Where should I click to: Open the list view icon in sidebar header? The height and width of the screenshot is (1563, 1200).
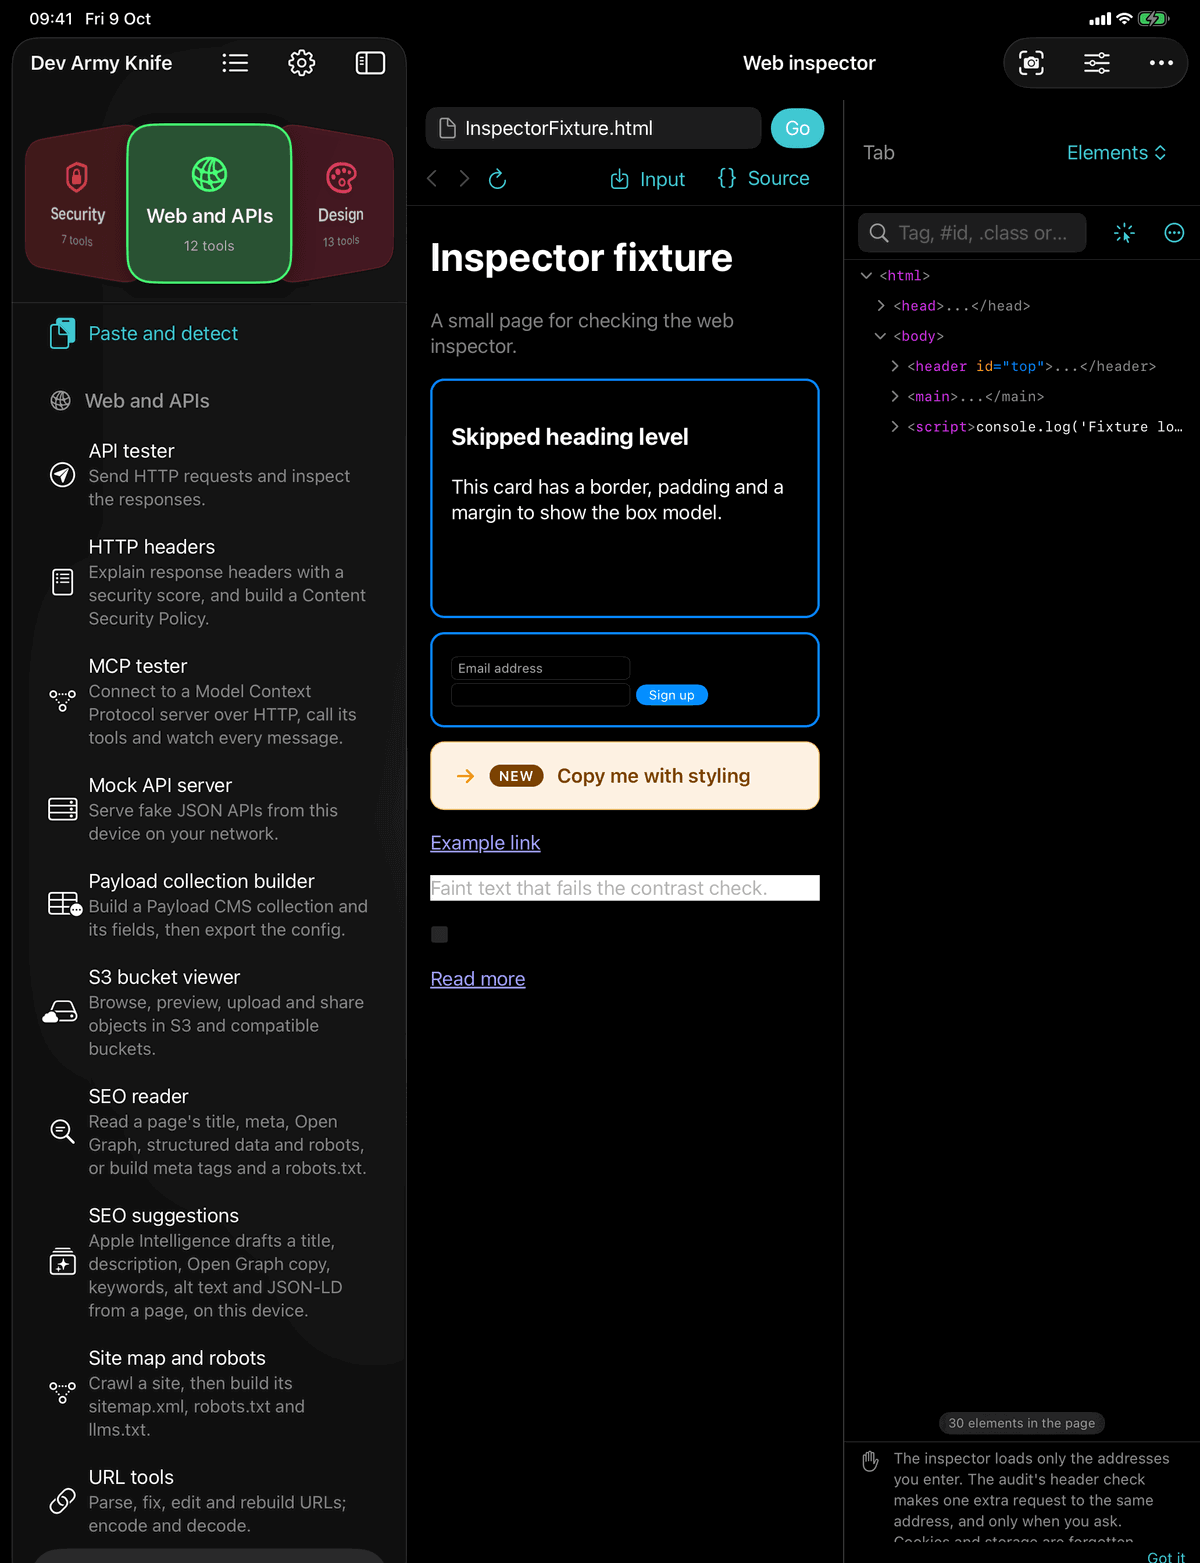point(235,63)
